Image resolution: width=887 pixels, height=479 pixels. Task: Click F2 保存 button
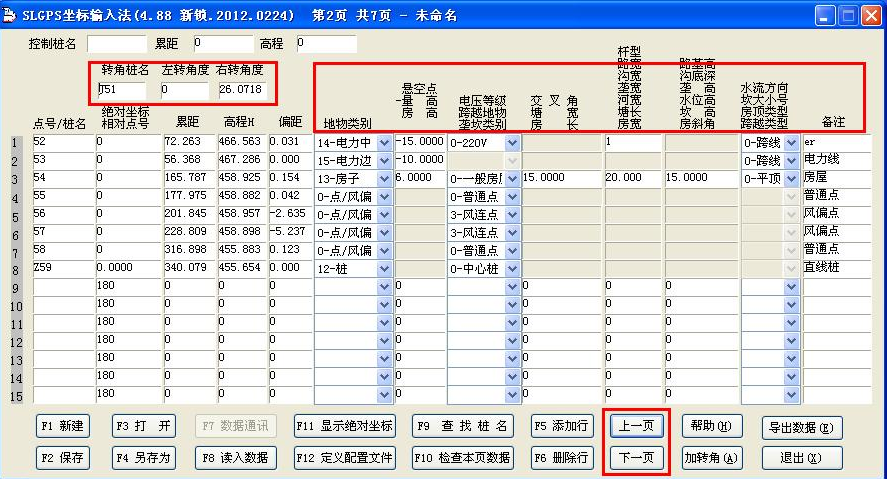(62, 458)
